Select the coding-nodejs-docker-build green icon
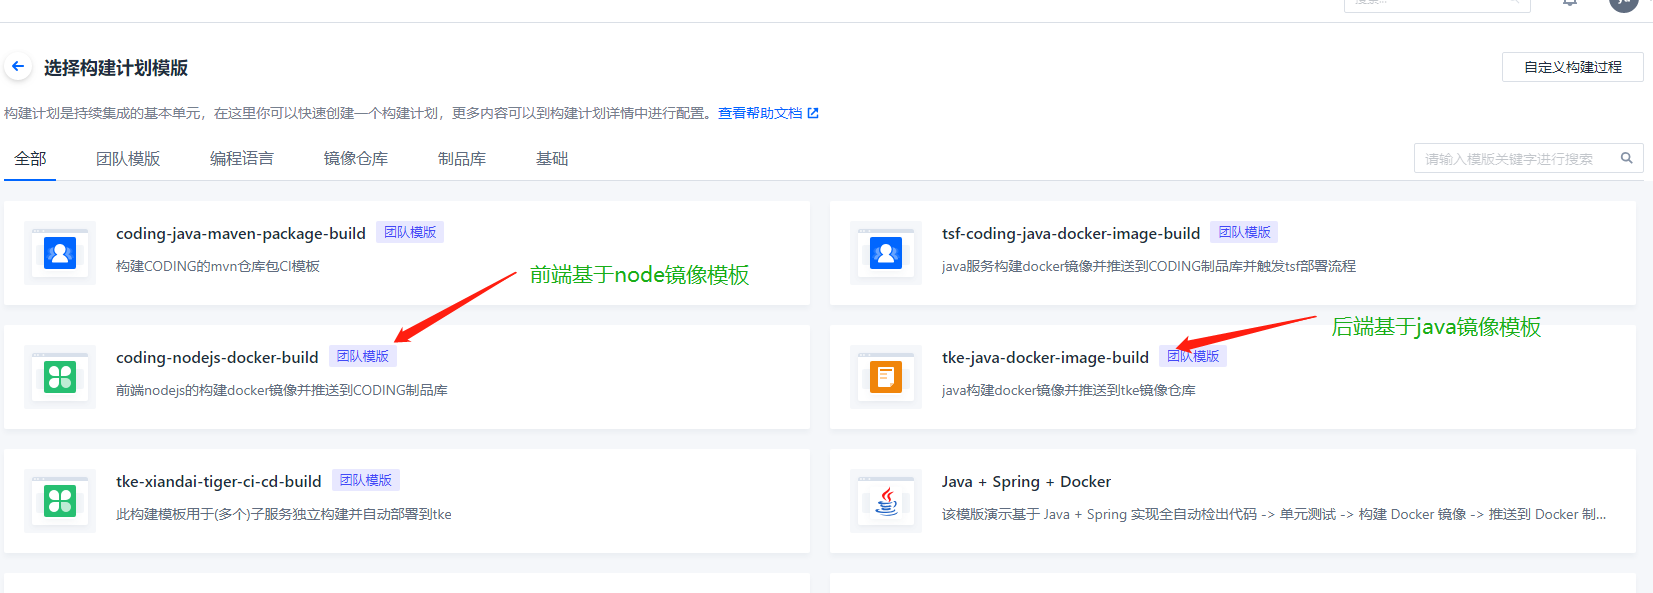 point(60,377)
